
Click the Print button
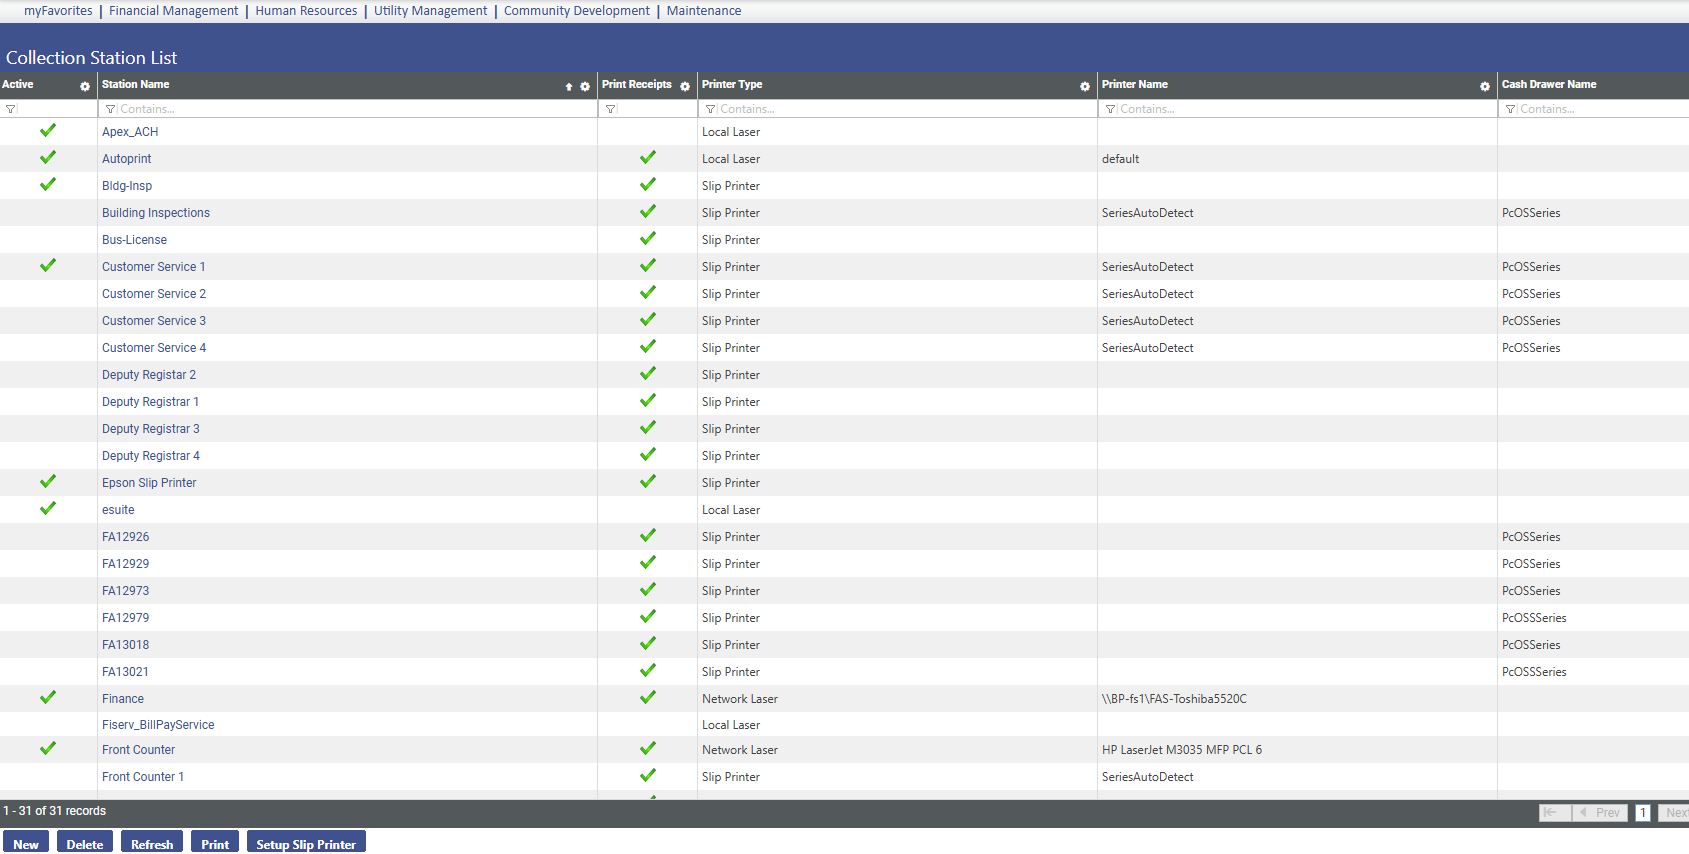click(x=215, y=843)
